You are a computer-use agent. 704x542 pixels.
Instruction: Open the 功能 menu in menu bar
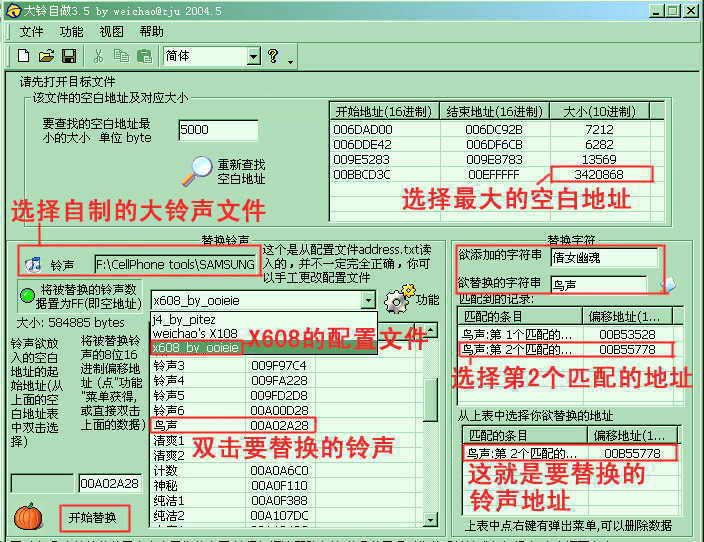click(x=71, y=31)
